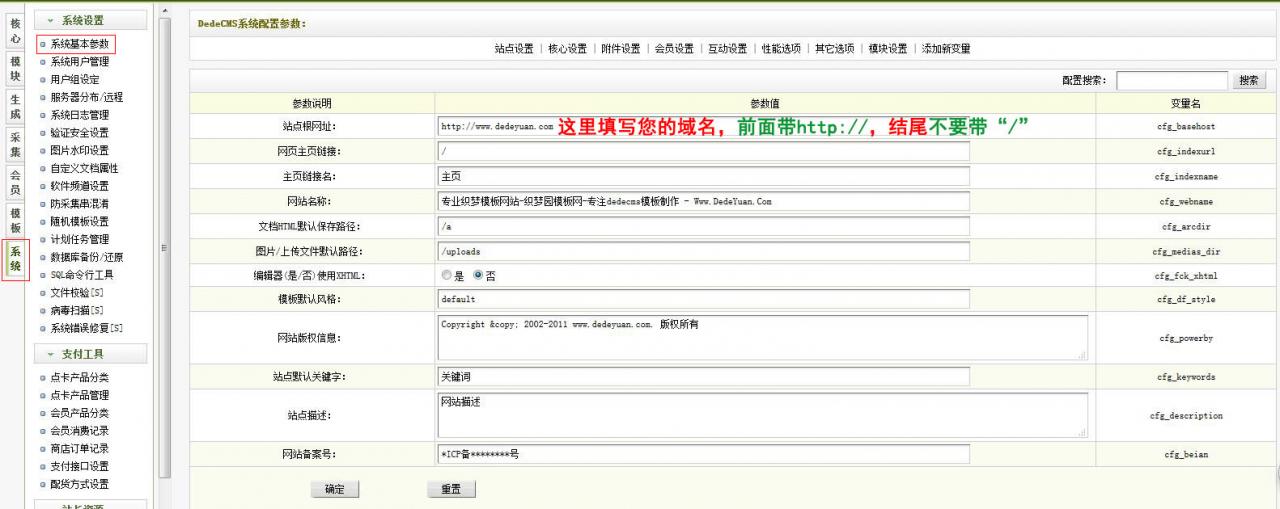Open the 模块 vertical tab
The width and height of the screenshot is (1280, 509).
[14, 68]
